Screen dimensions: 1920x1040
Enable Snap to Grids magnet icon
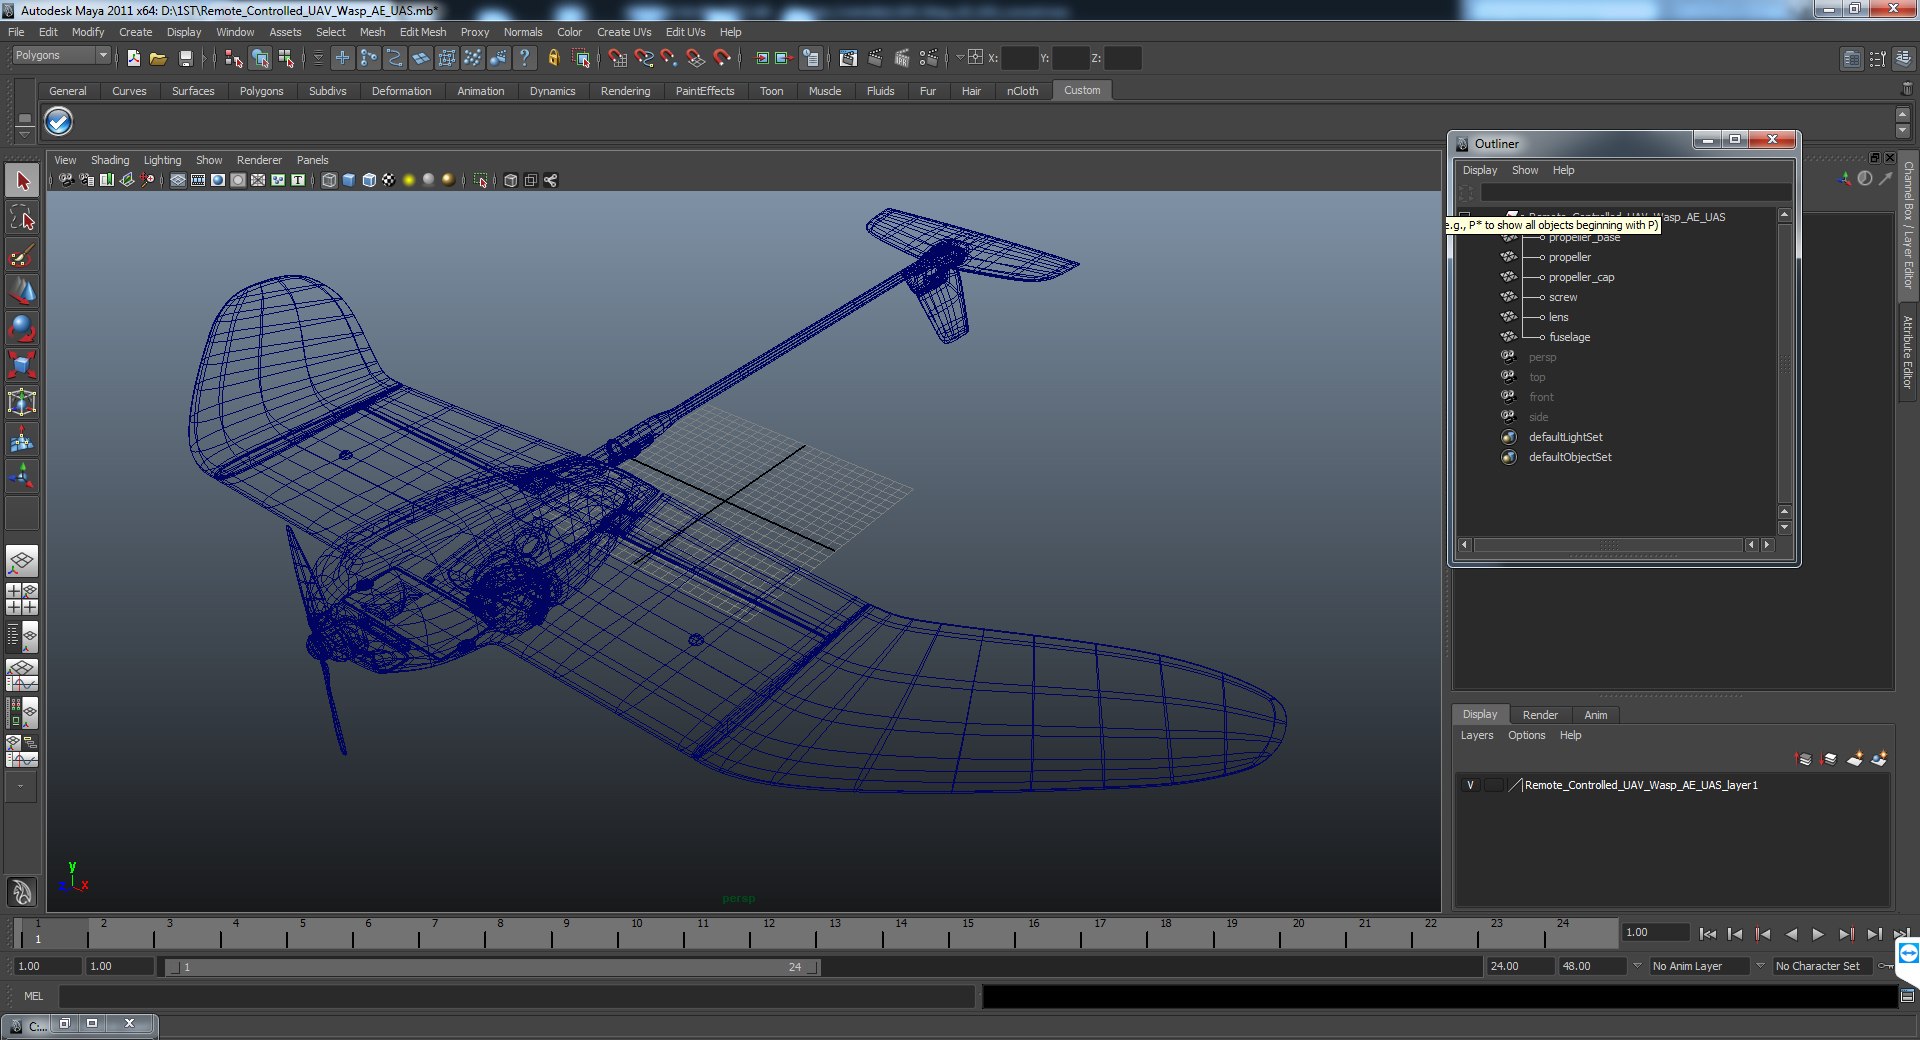tap(618, 59)
